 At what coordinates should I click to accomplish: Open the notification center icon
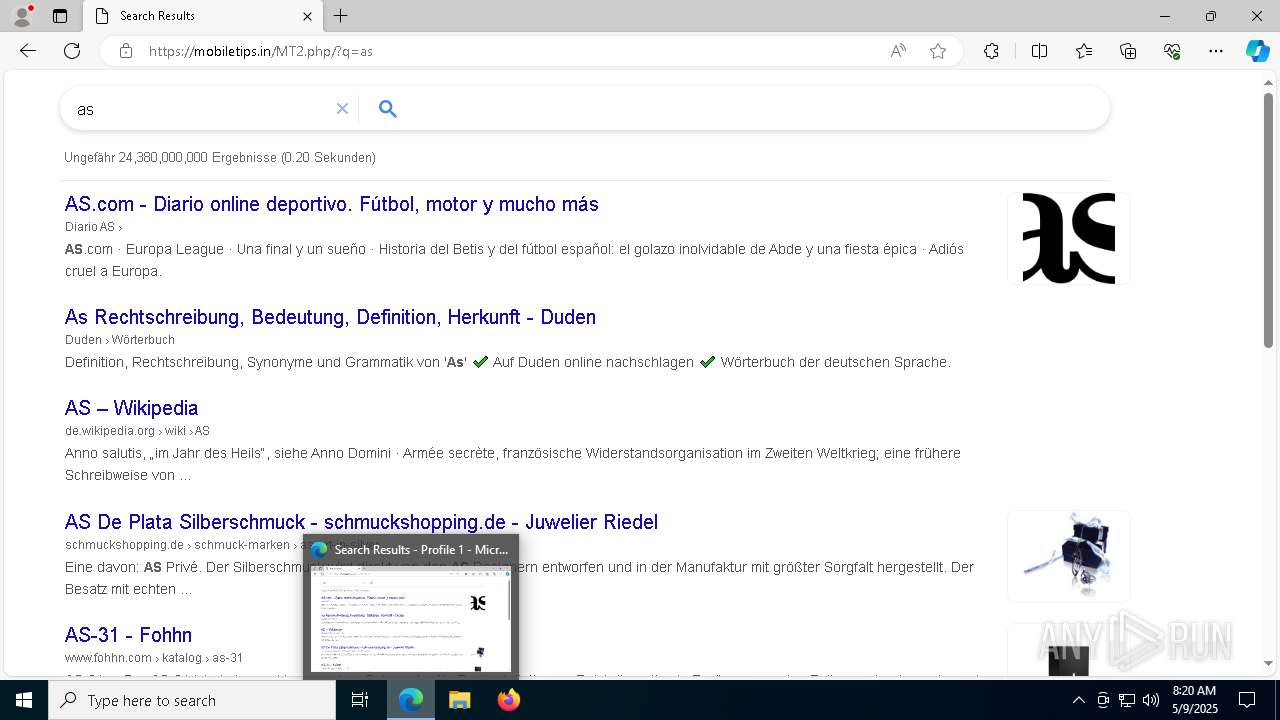tap(1247, 700)
